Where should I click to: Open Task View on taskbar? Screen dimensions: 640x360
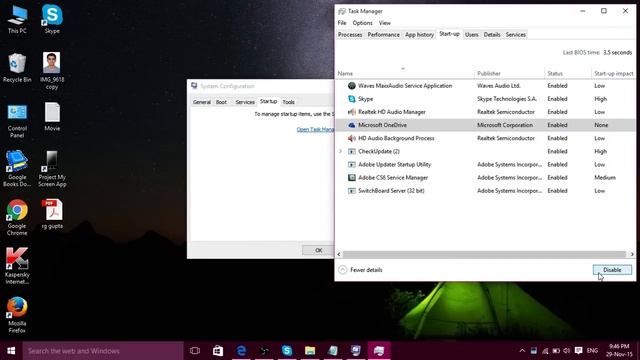195,351
